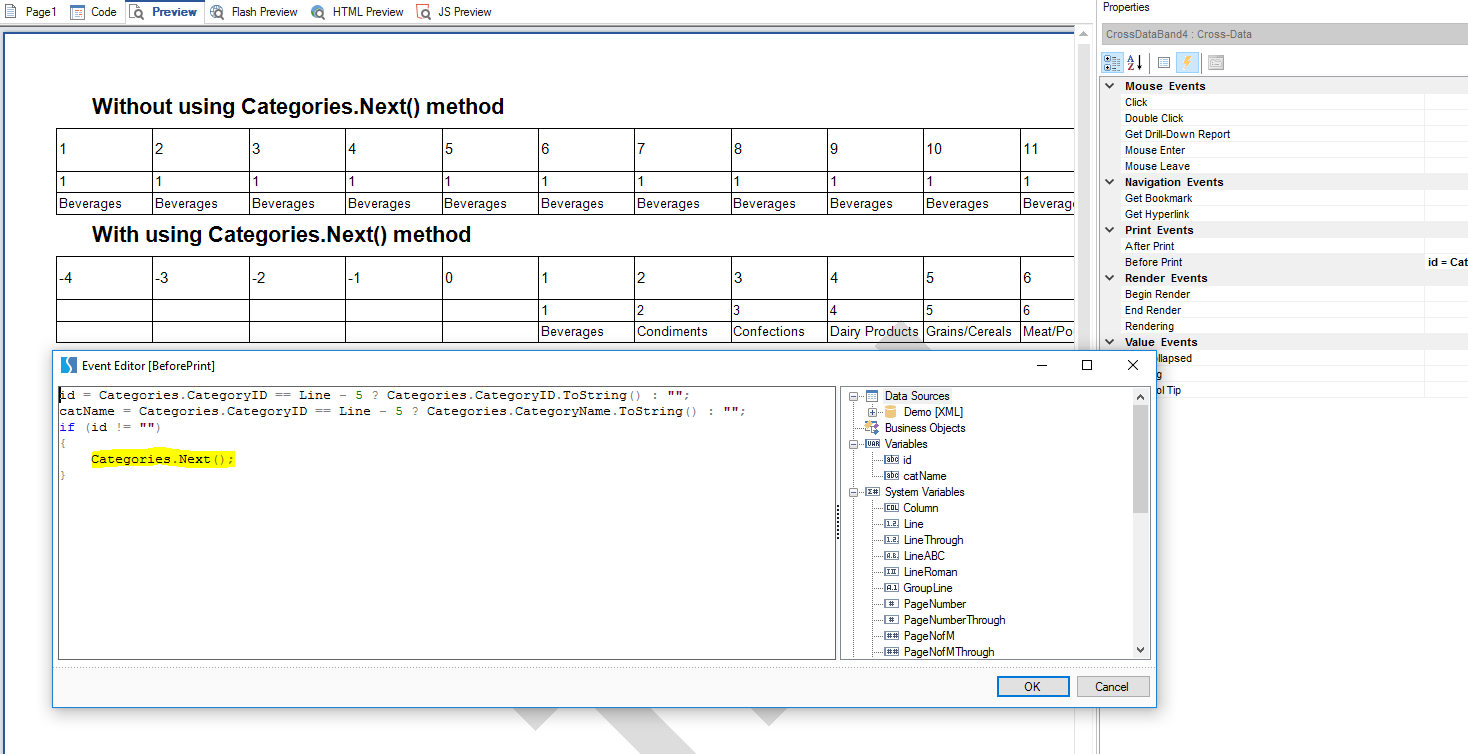This screenshot has height=754, width=1468.
Task: Select the Column system variable
Action: (x=920, y=508)
